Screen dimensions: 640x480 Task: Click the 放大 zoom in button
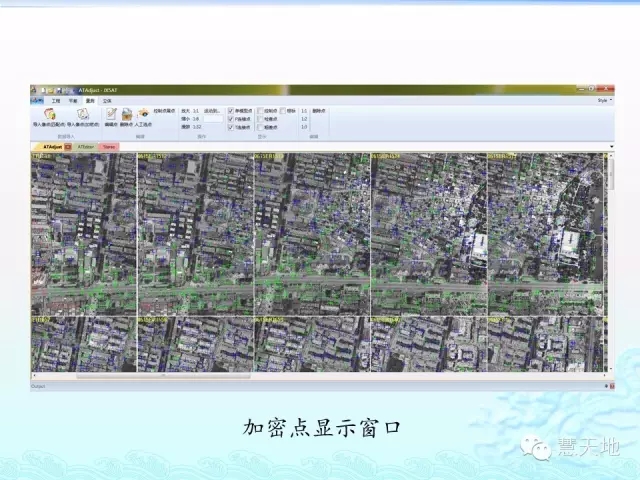(x=186, y=110)
